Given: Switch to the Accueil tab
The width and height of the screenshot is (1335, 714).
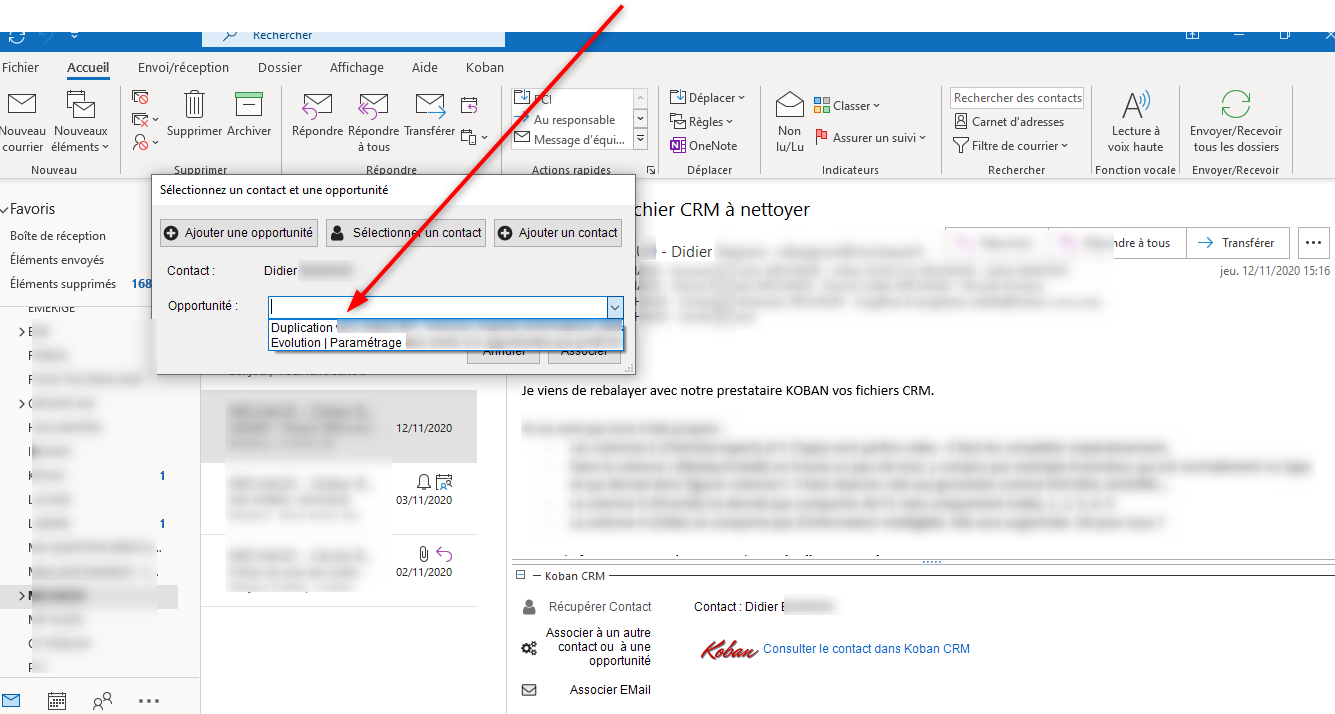Looking at the screenshot, I should 88,68.
